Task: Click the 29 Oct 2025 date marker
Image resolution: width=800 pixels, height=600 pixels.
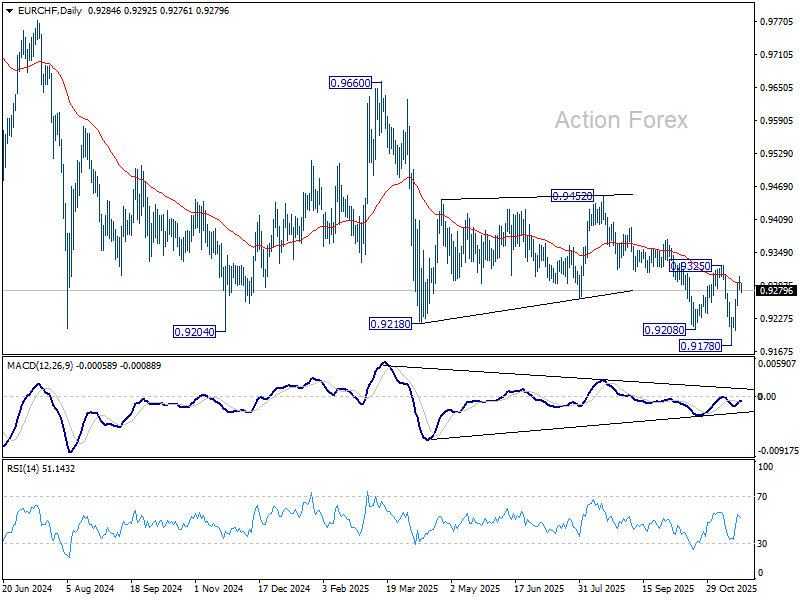Action: (731, 588)
